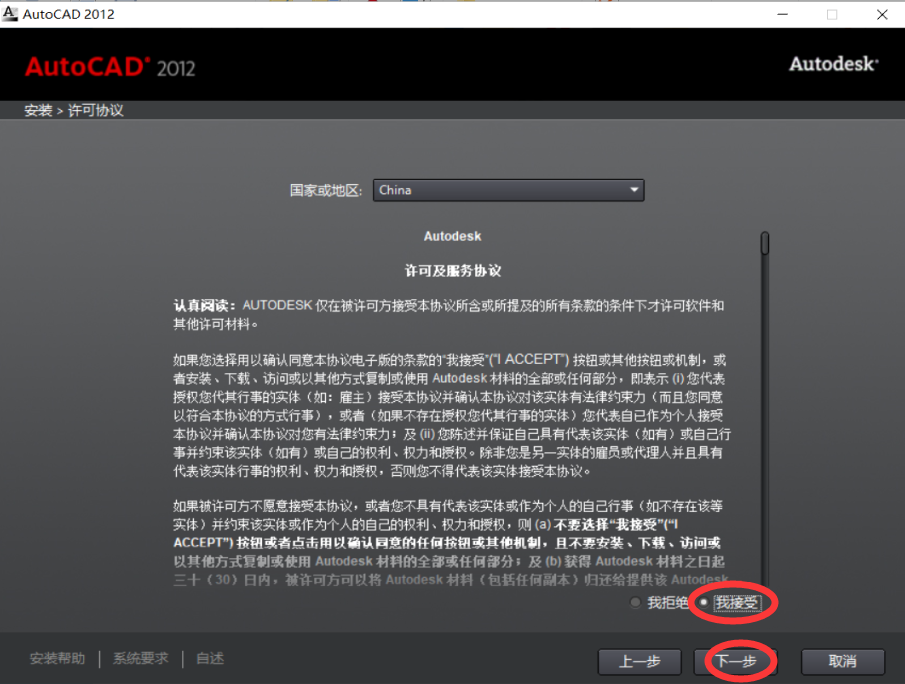Select the 我拒绝 (I Reject) radio button
The height and width of the screenshot is (684, 905).
point(635,602)
